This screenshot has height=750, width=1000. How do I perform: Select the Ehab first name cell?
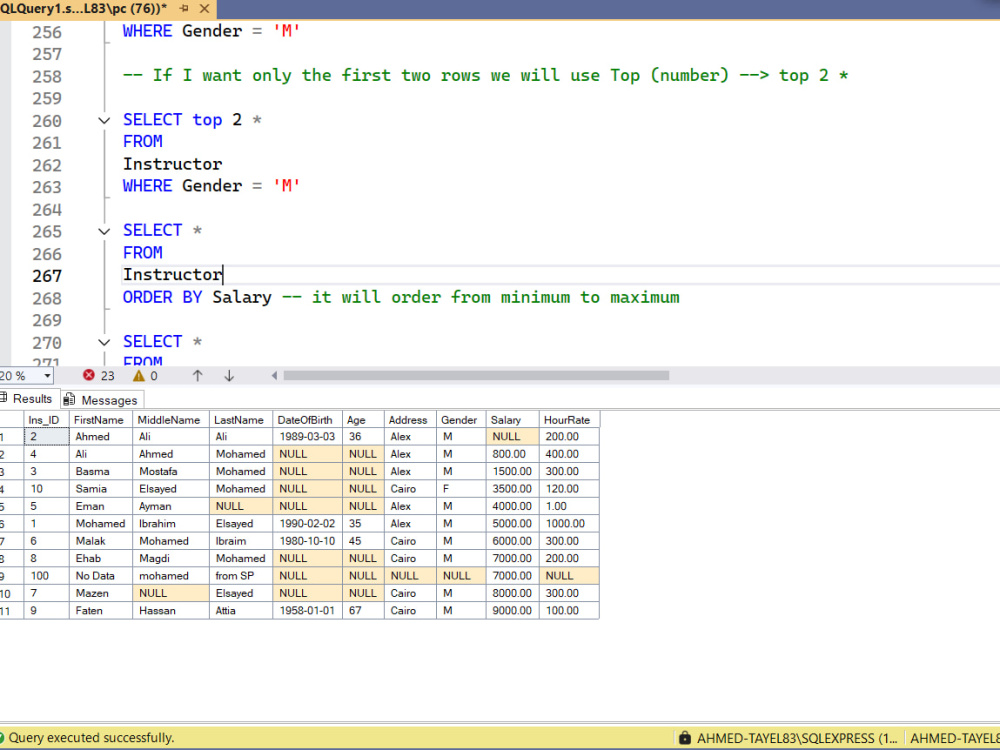click(x=101, y=558)
